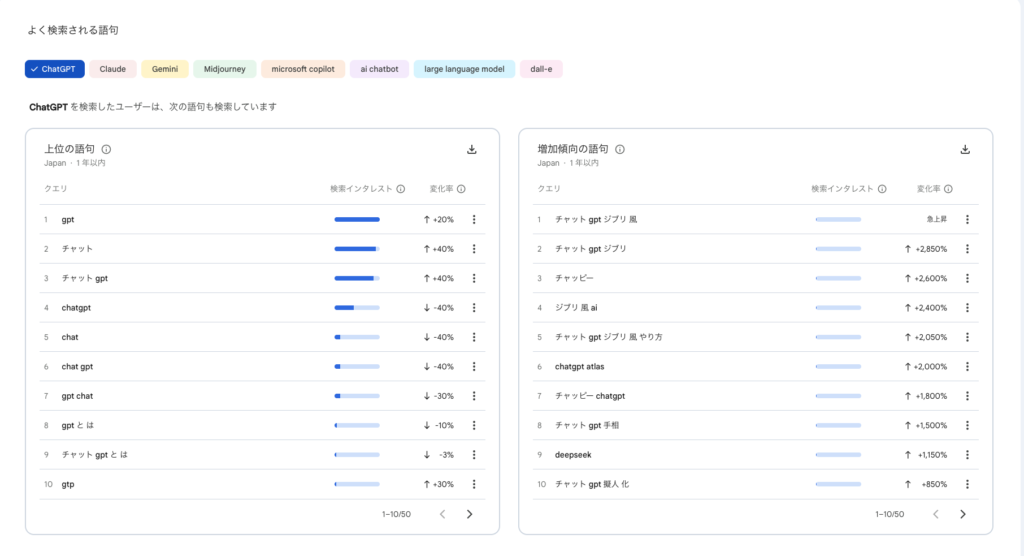Open more options for チャッピー row
1024x556 pixels.
tap(967, 278)
